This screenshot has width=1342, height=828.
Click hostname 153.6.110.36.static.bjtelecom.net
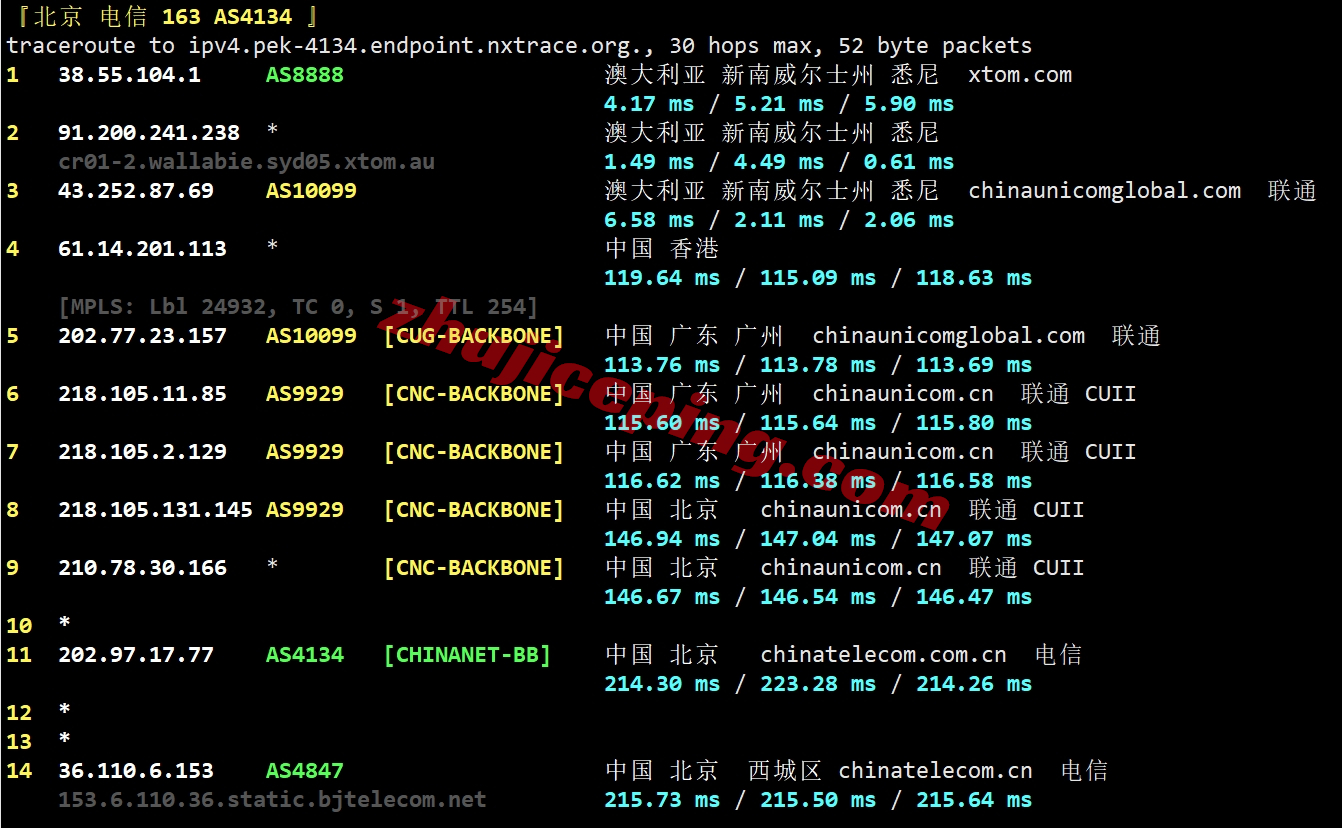click(272, 800)
